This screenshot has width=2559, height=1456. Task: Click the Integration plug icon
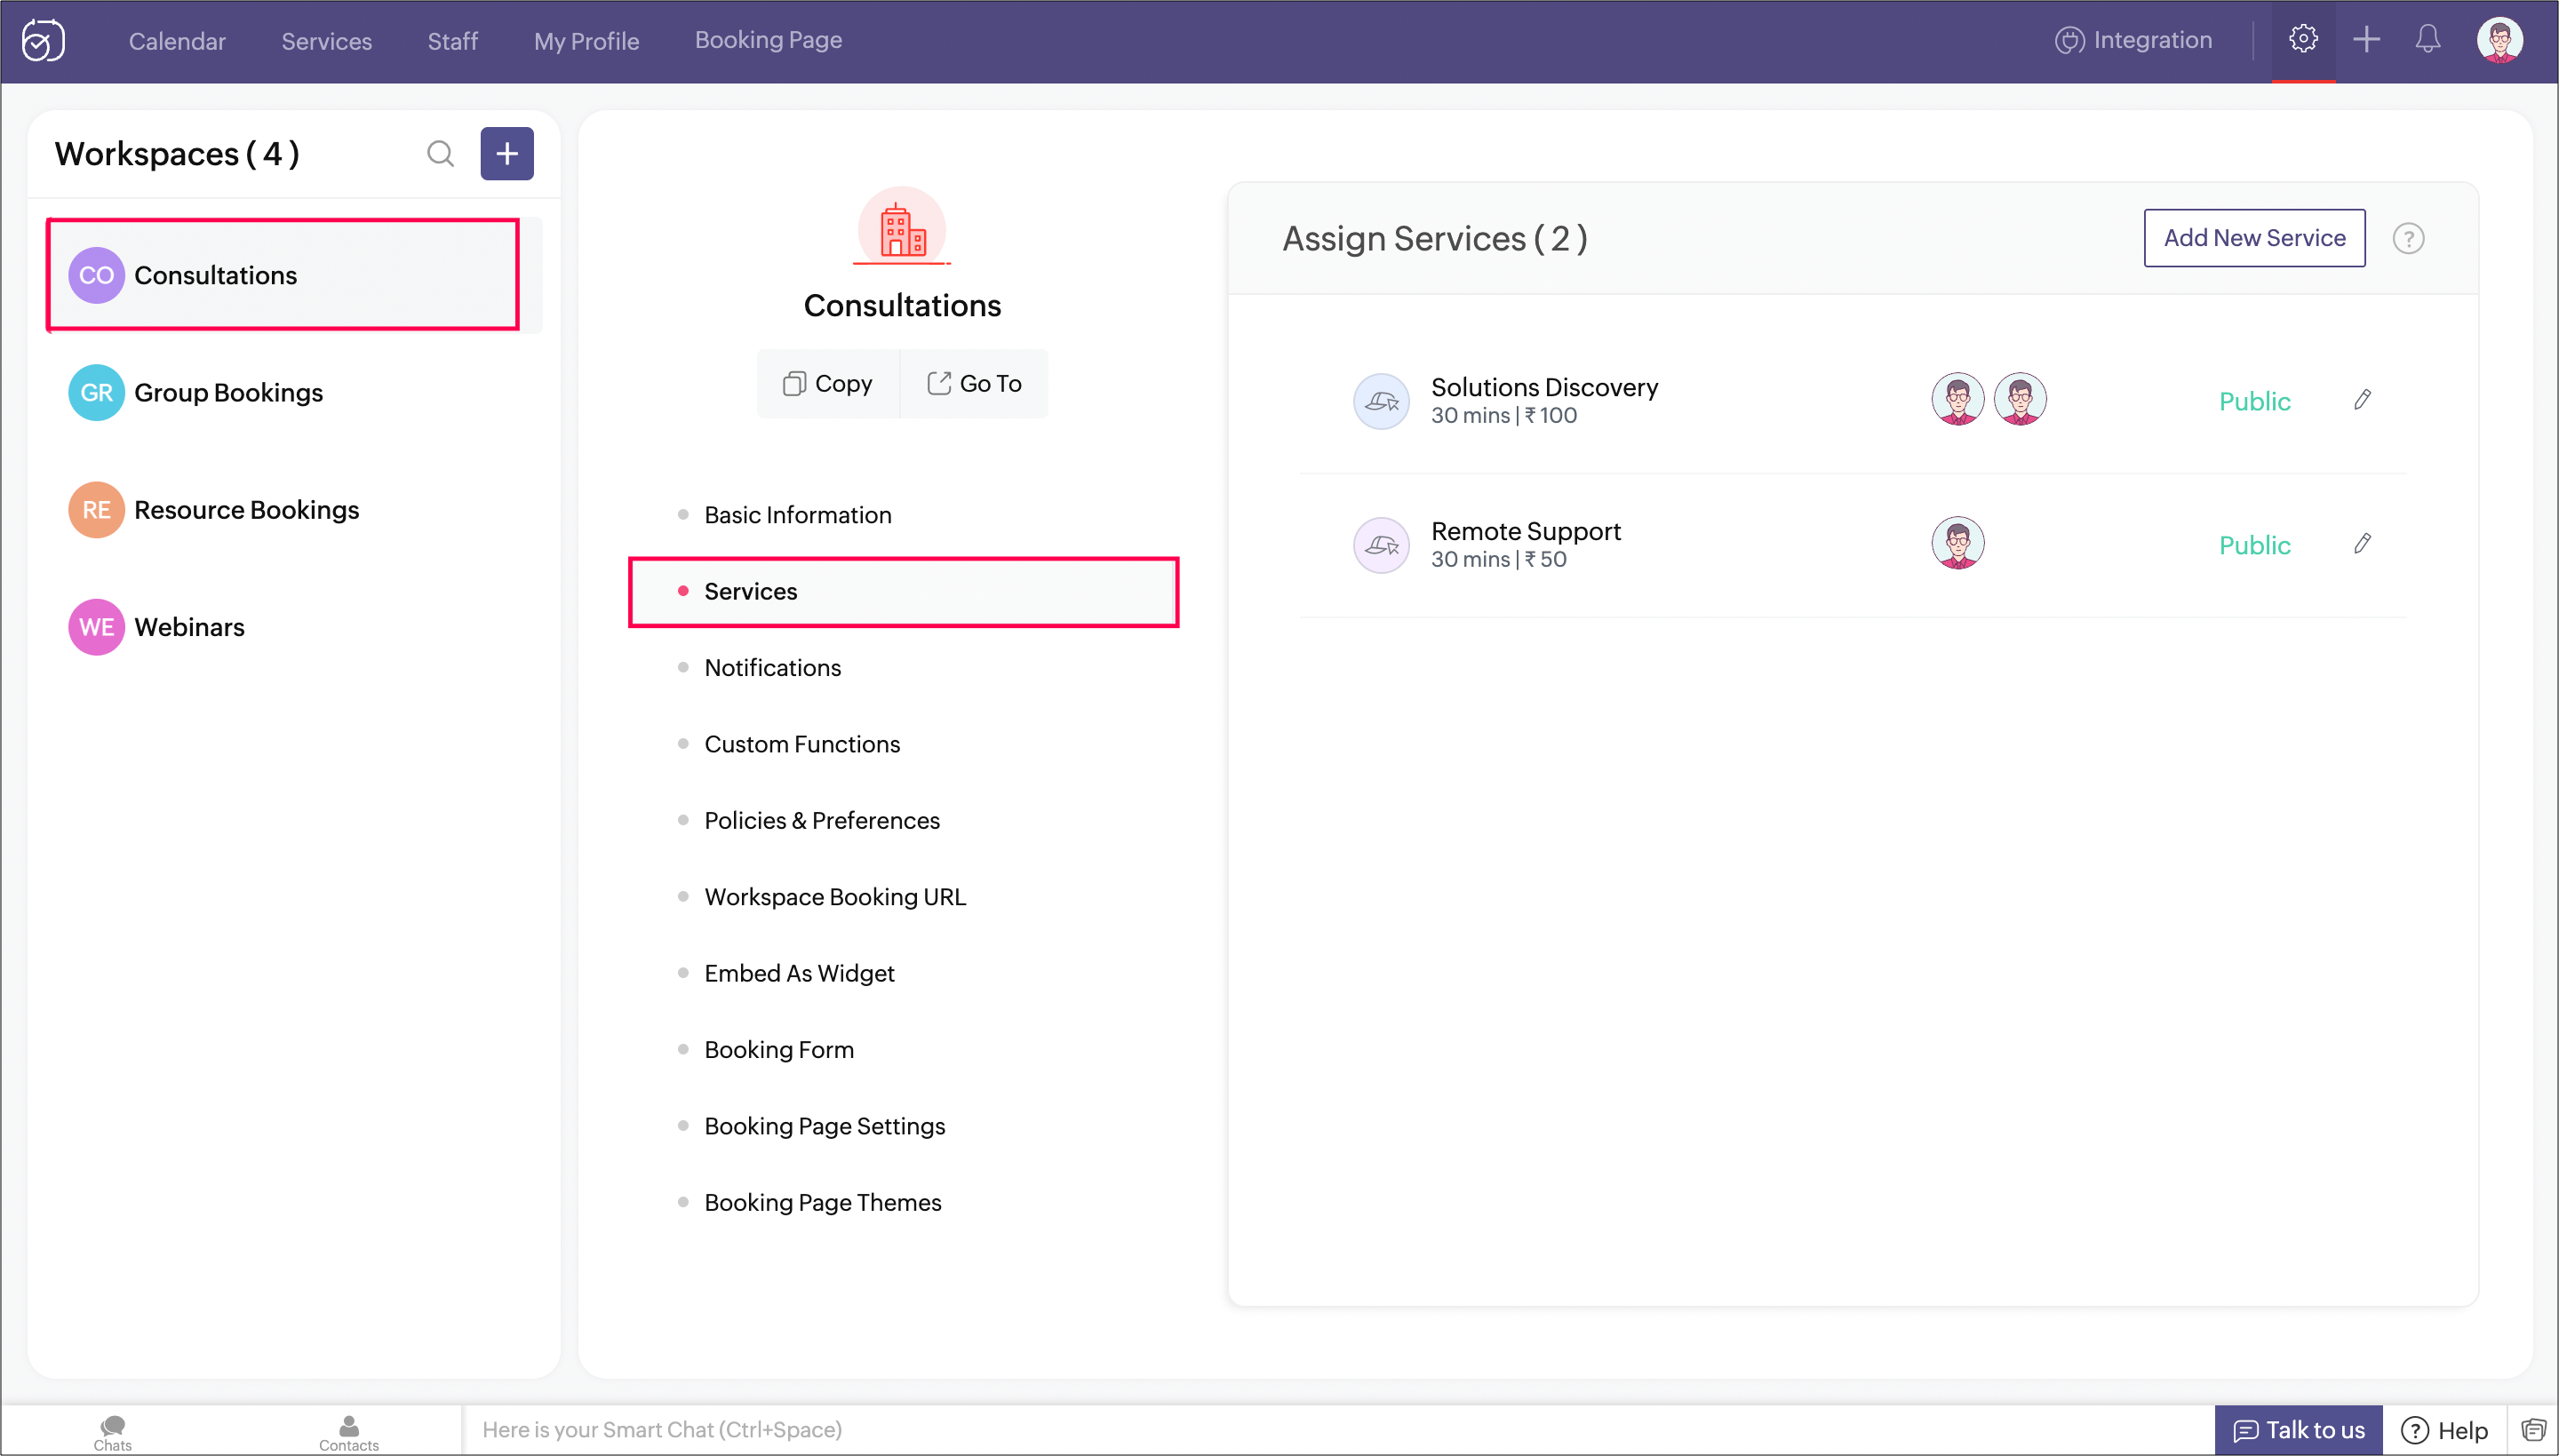coord(2069,41)
